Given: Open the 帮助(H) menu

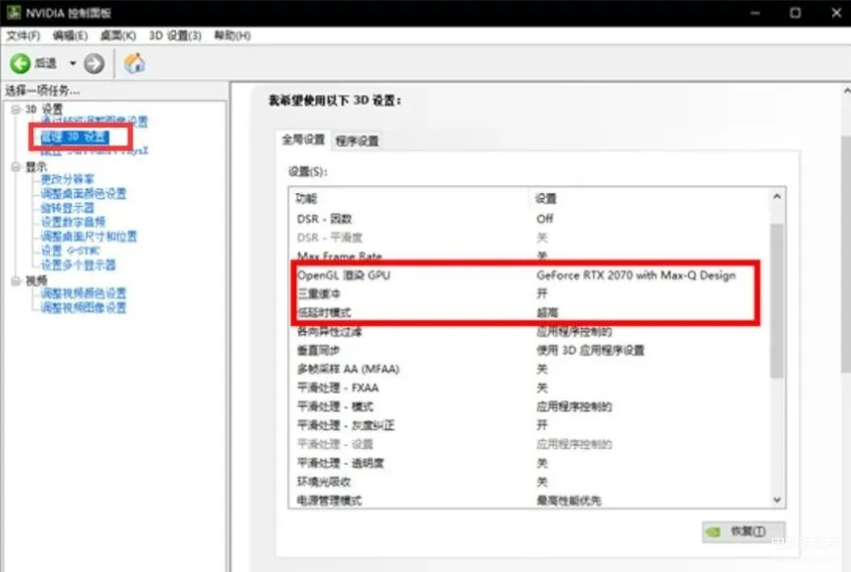Looking at the screenshot, I should (232, 36).
